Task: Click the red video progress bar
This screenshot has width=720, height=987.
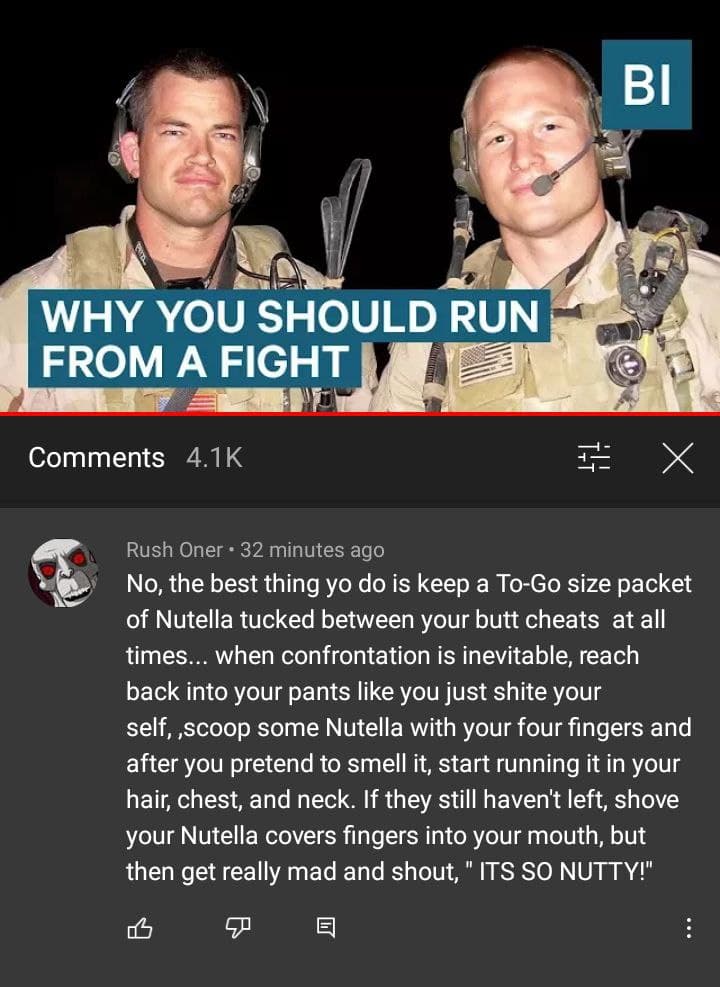Action: 360,414
